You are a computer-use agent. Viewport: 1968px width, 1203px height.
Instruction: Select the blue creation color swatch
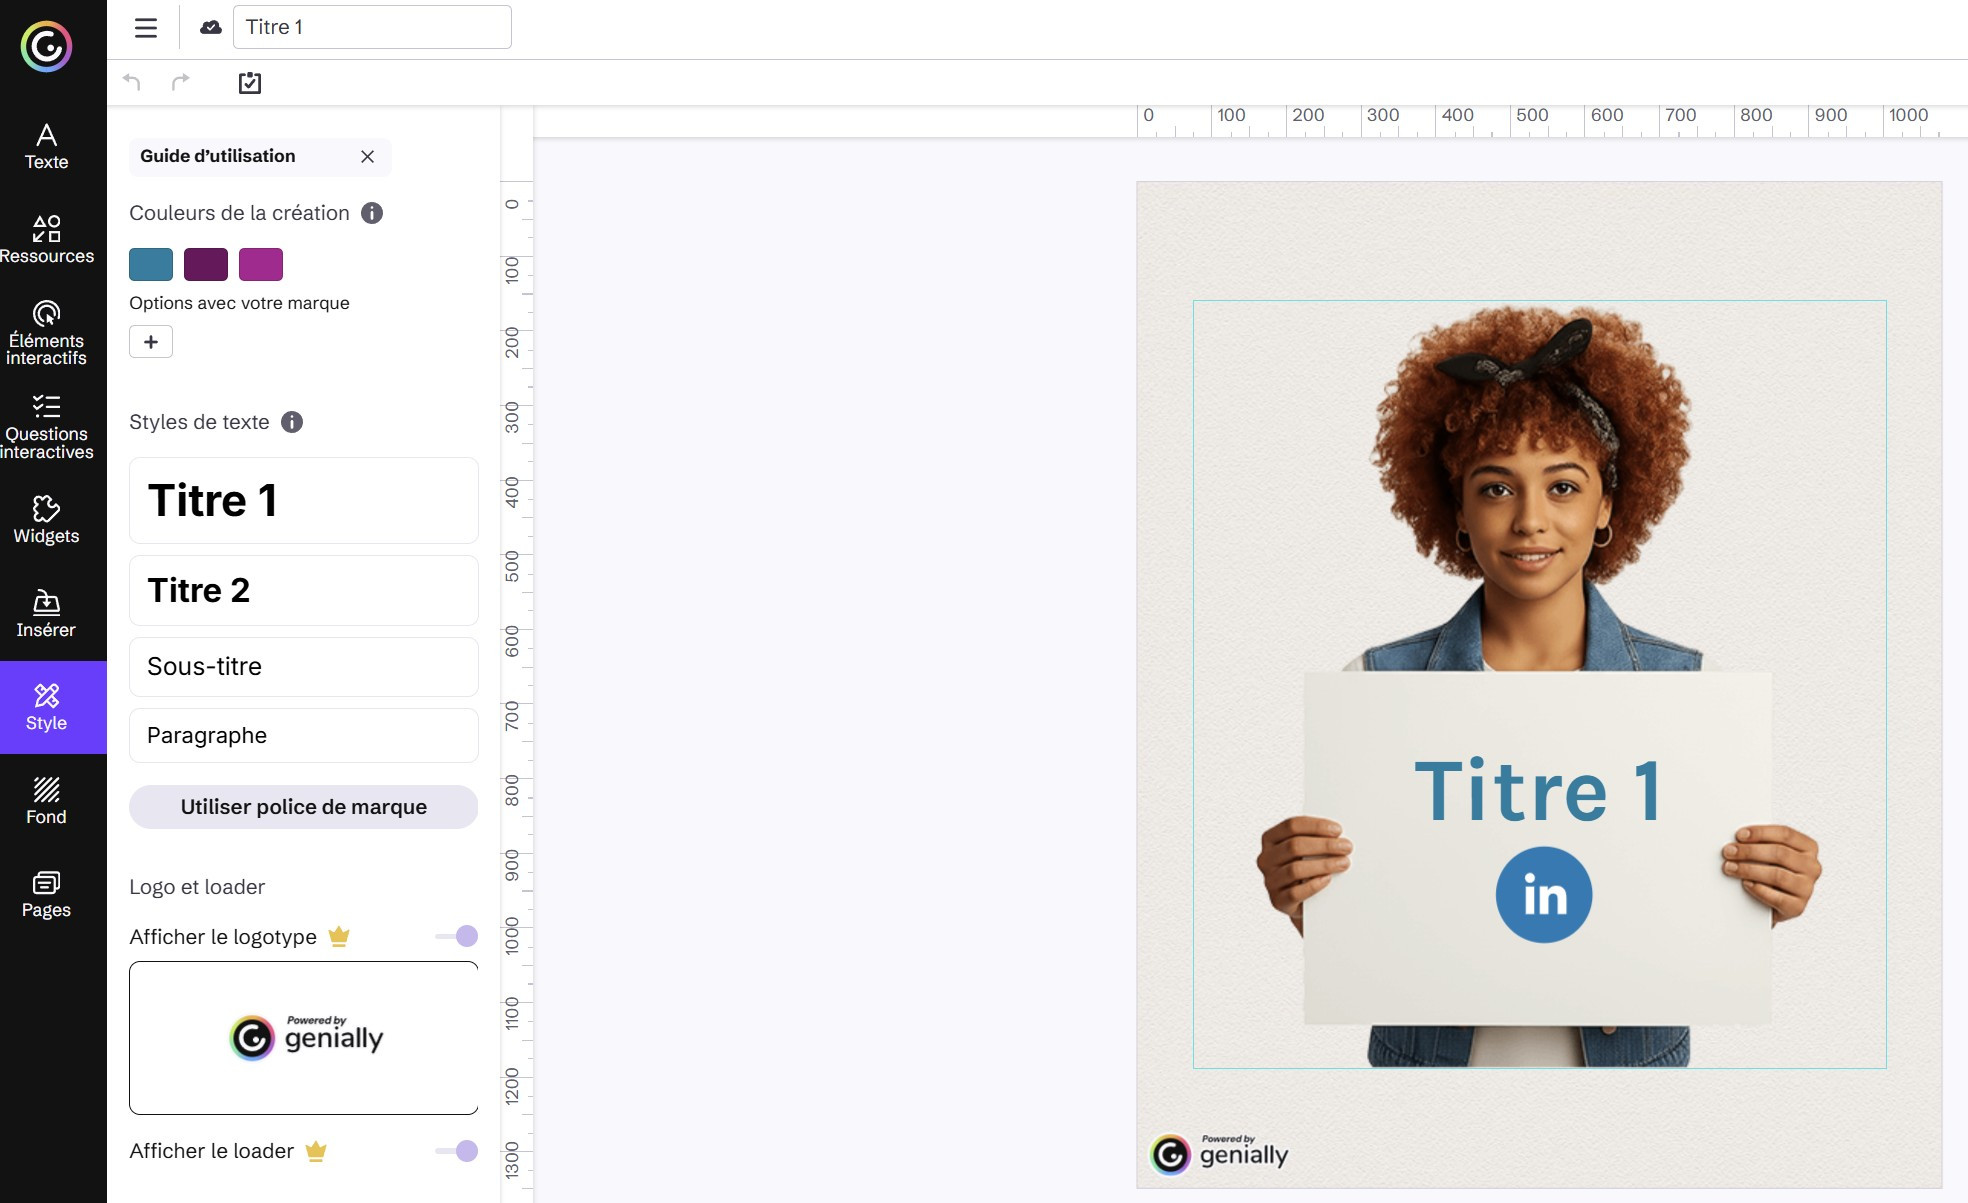[151, 264]
